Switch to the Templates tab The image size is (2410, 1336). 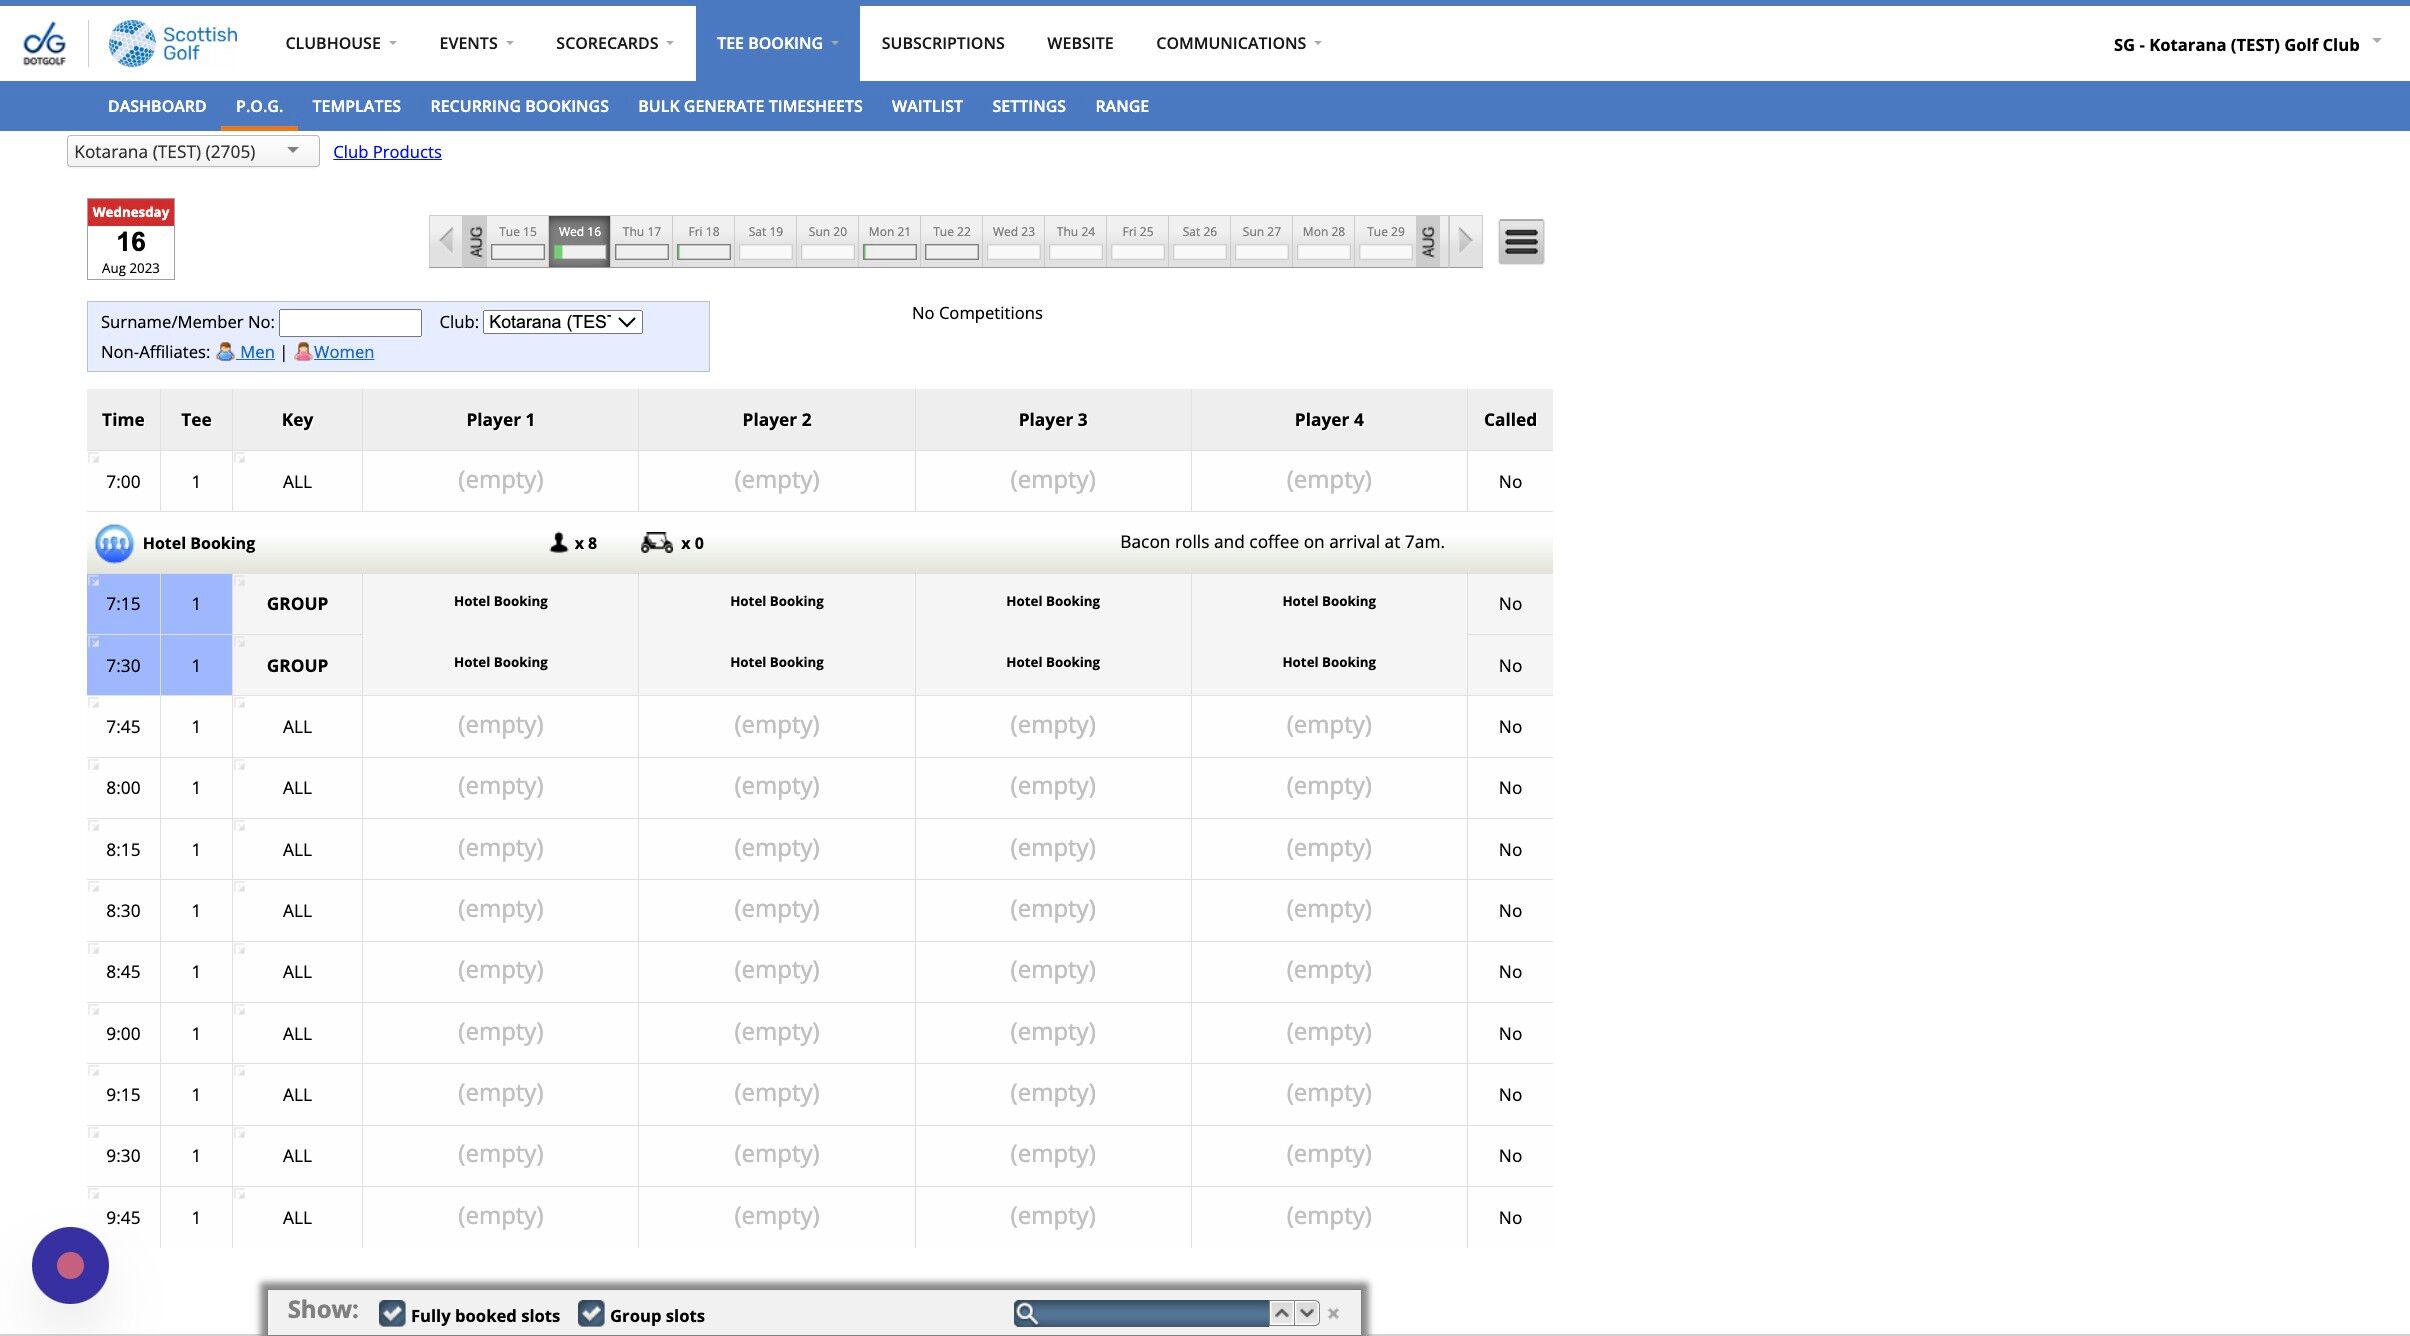tap(356, 106)
